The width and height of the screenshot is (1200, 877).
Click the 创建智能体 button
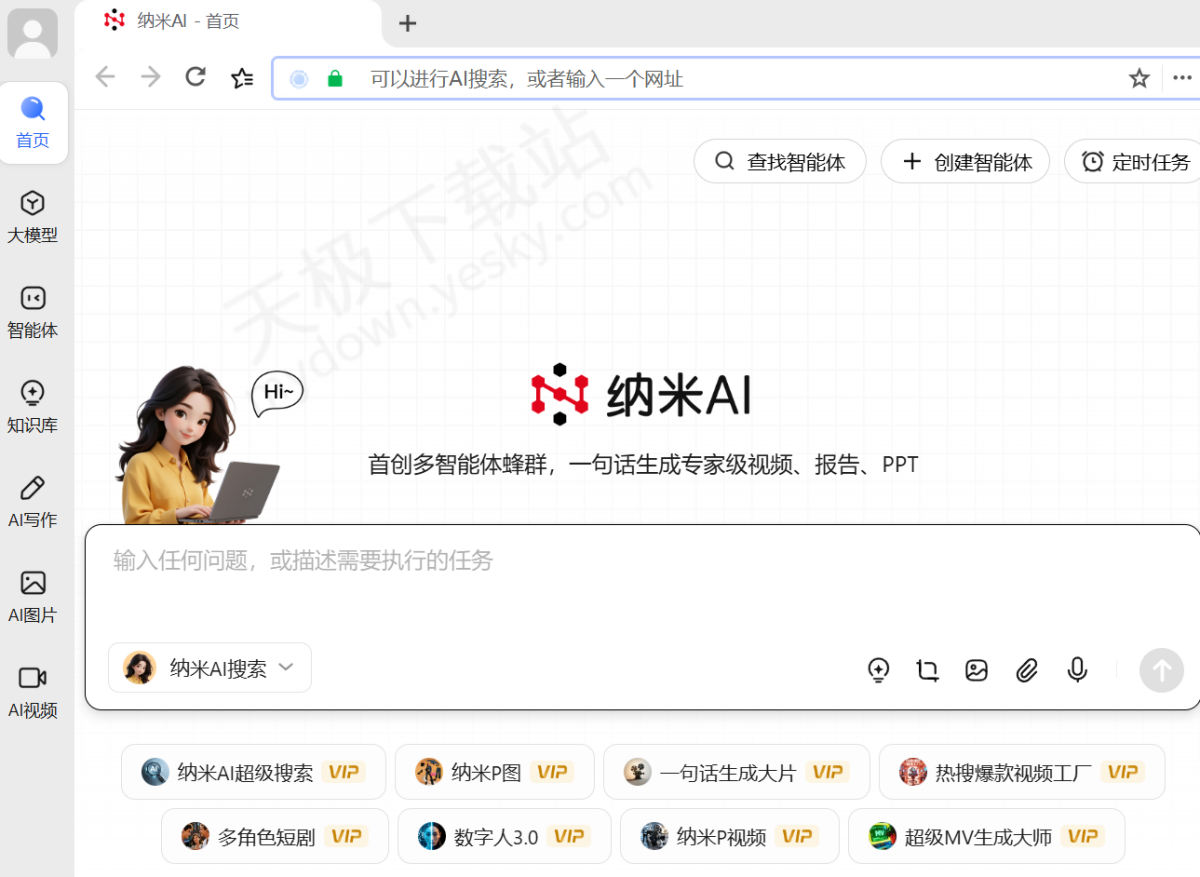(965, 162)
